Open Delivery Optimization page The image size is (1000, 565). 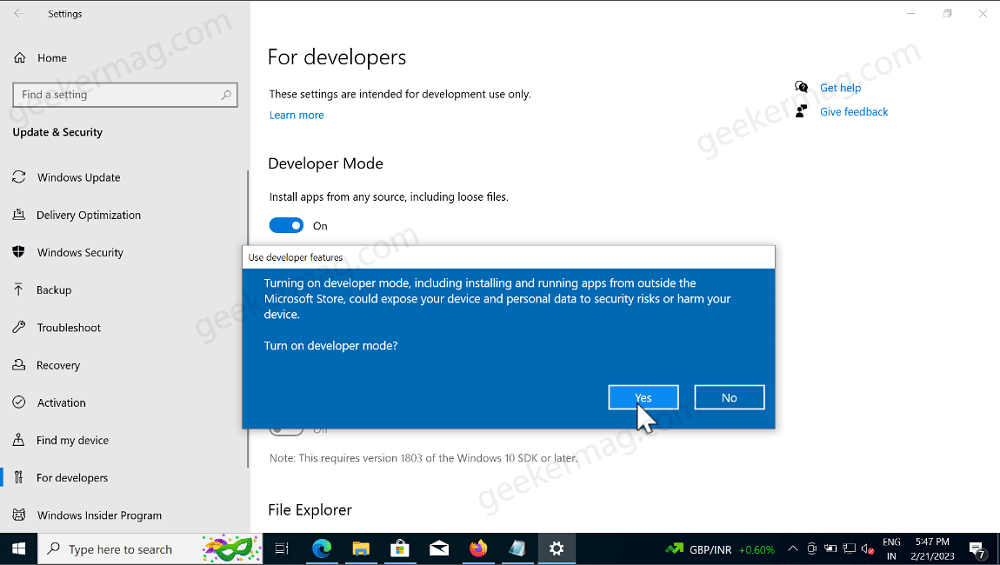[x=89, y=215]
